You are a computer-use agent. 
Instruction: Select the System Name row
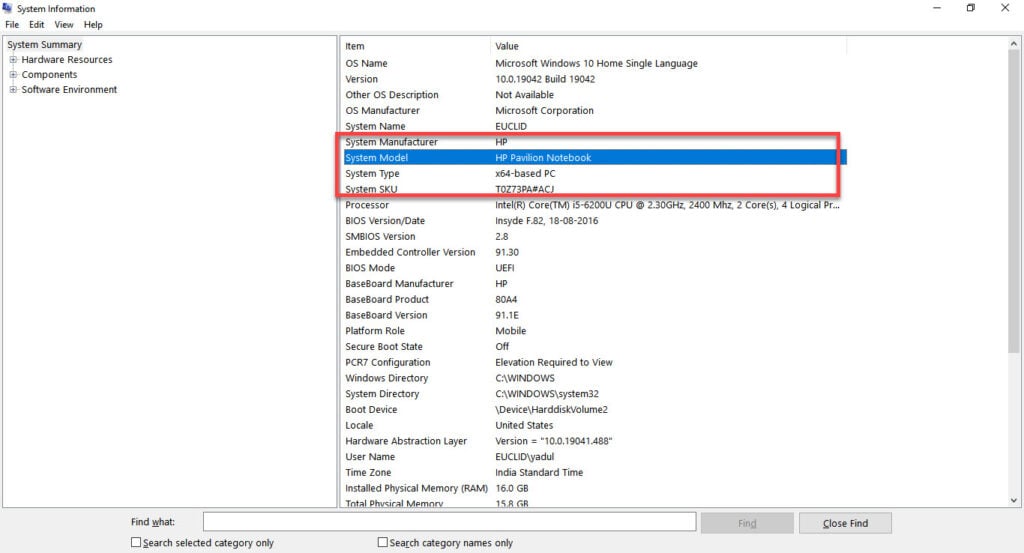pos(595,126)
